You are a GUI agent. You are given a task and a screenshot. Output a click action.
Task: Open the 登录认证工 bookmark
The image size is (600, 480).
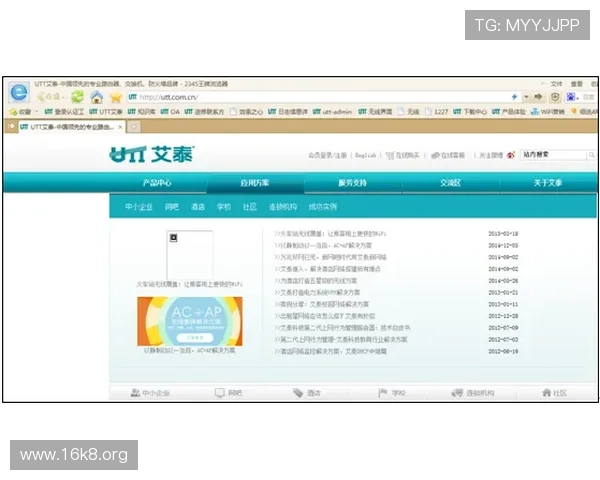pyautogui.click(x=64, y=112)
